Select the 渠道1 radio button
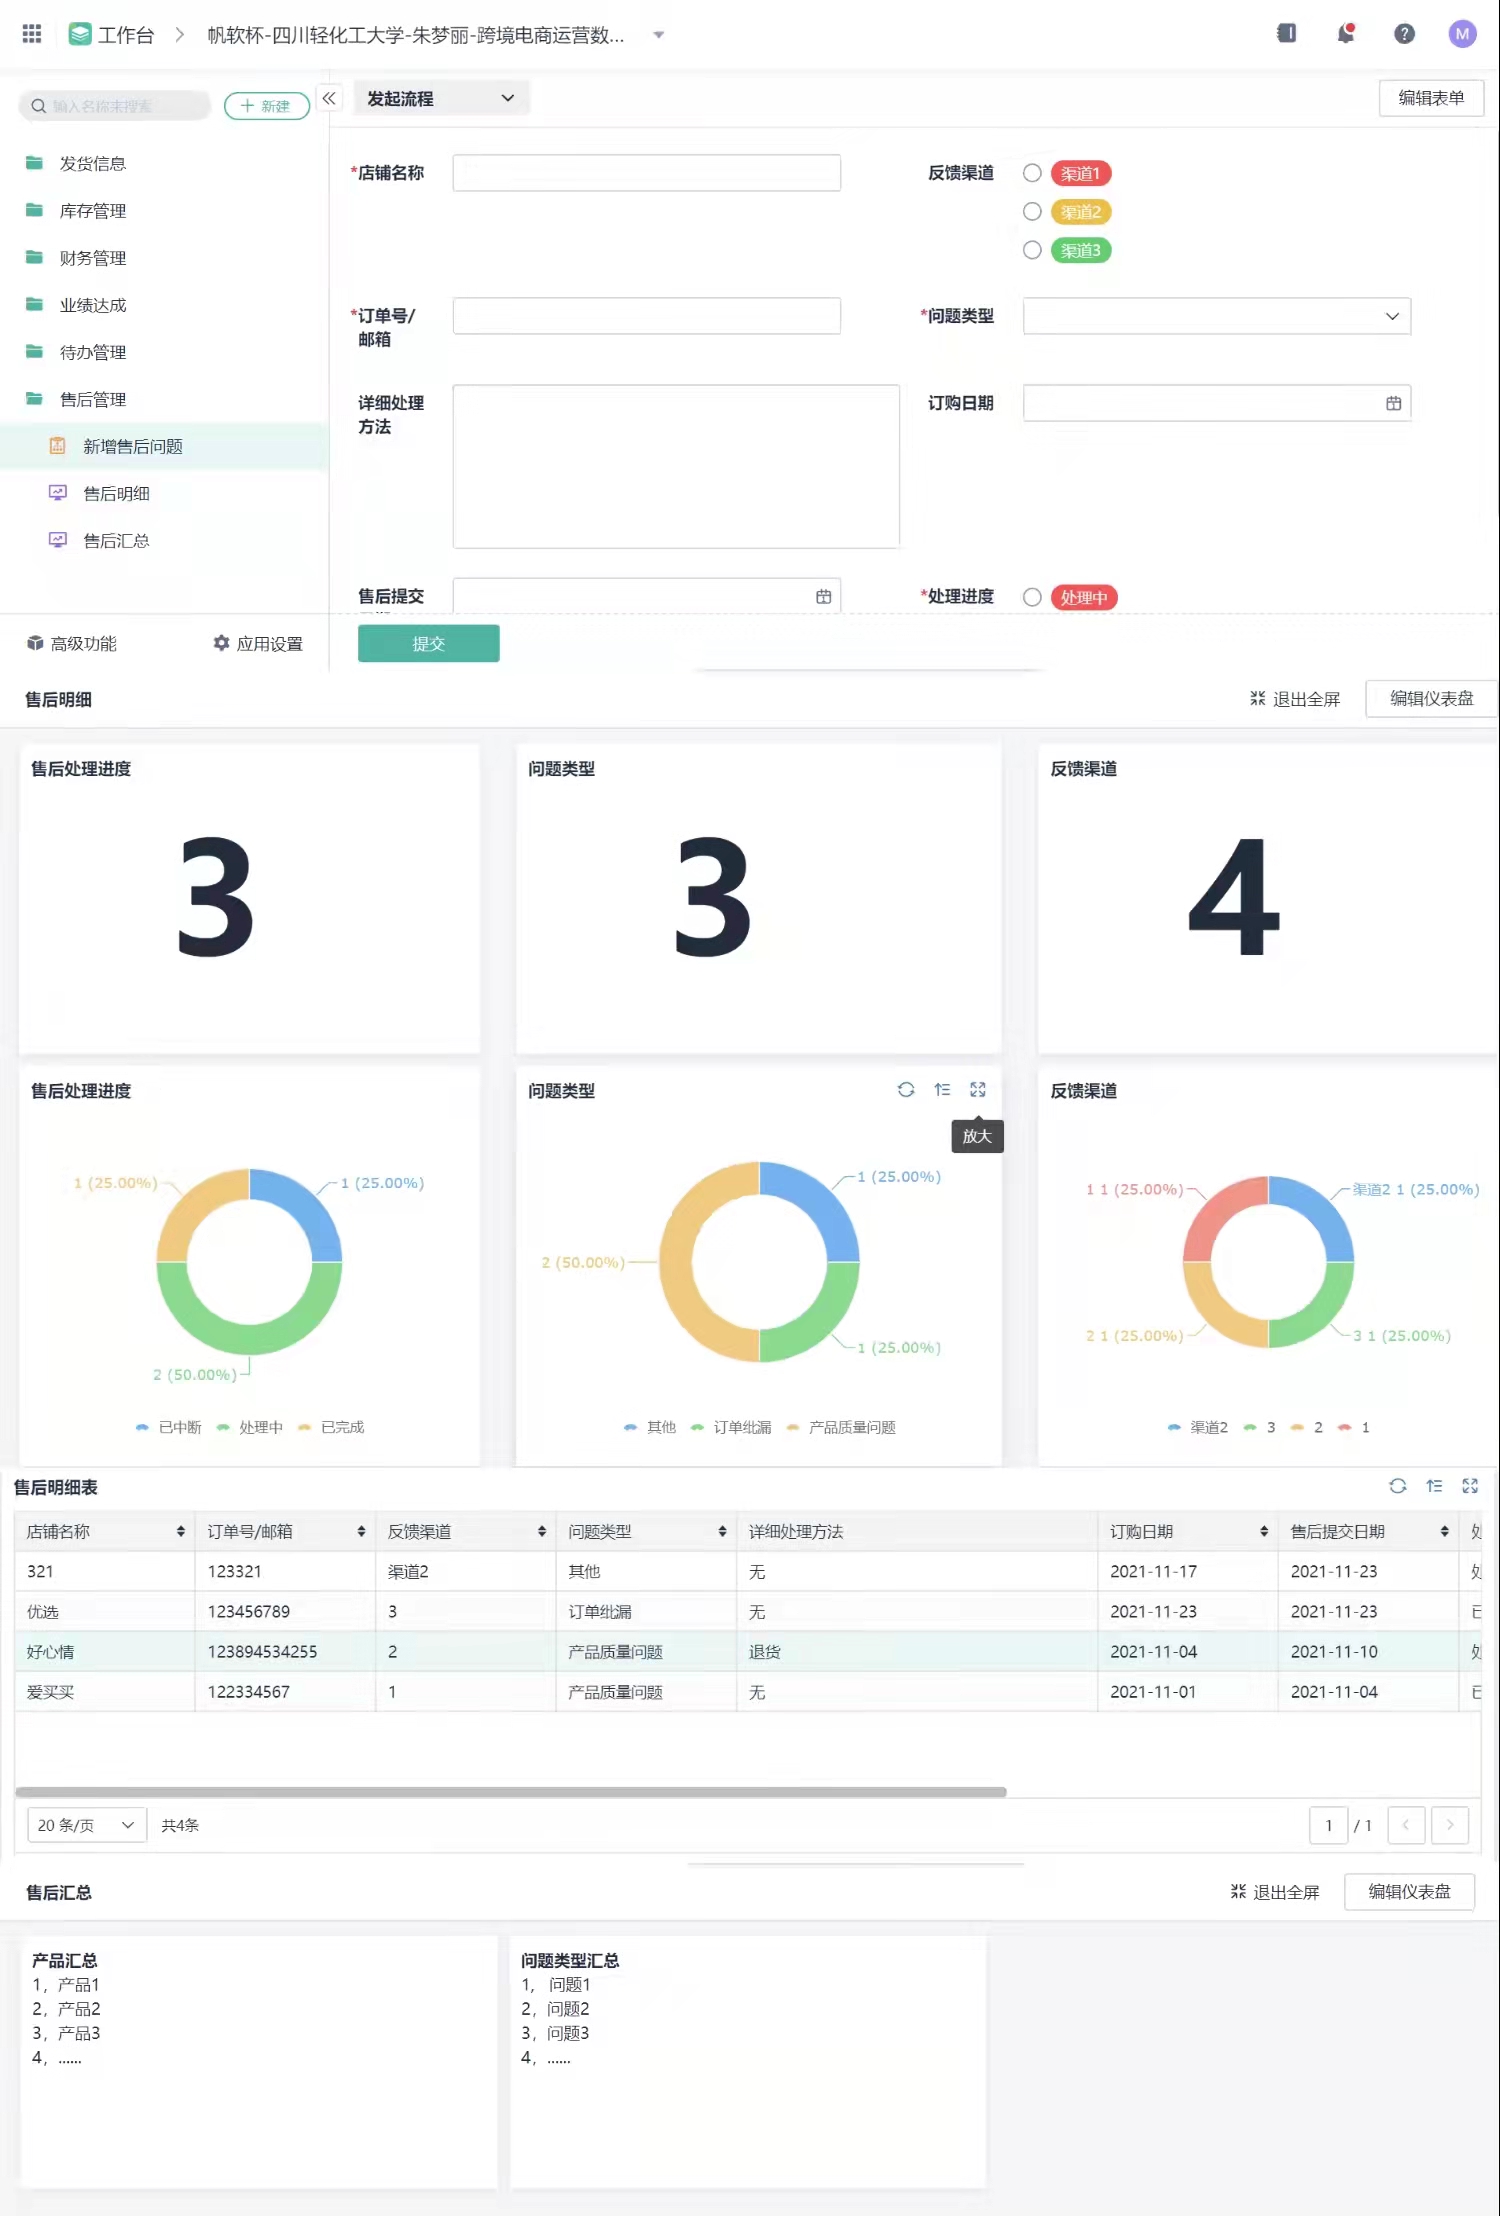 click(x=1032, y=173)
